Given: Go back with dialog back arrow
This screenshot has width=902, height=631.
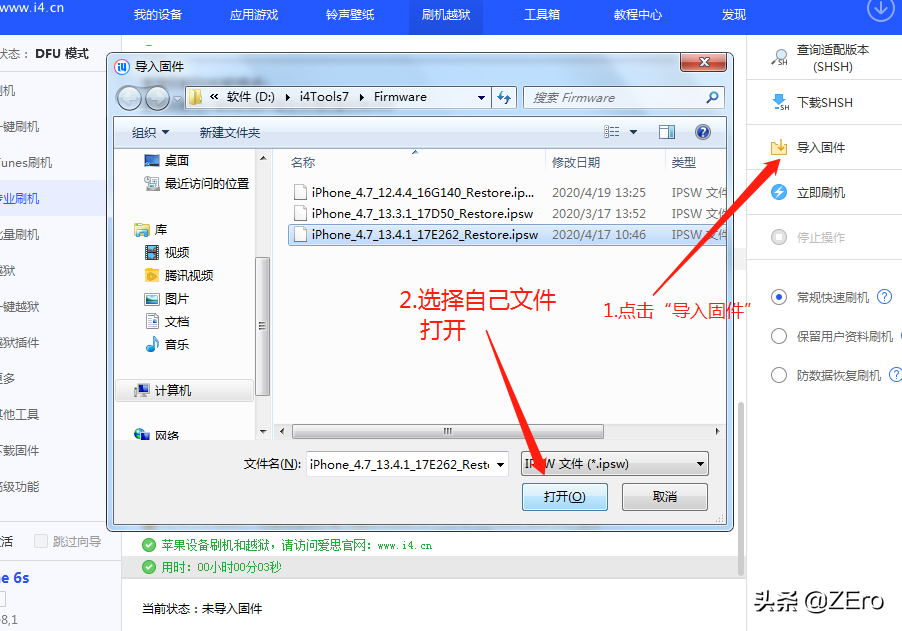Looking at the screenshot, I should [129, 98].
